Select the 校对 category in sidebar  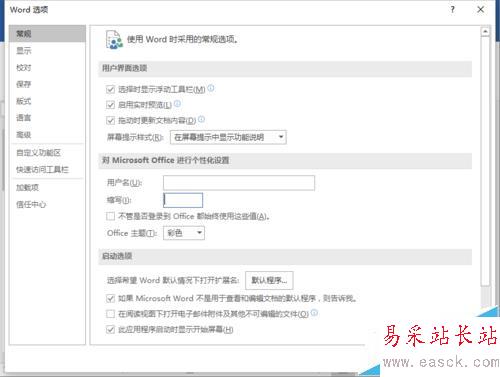click(x=47, y=68)
